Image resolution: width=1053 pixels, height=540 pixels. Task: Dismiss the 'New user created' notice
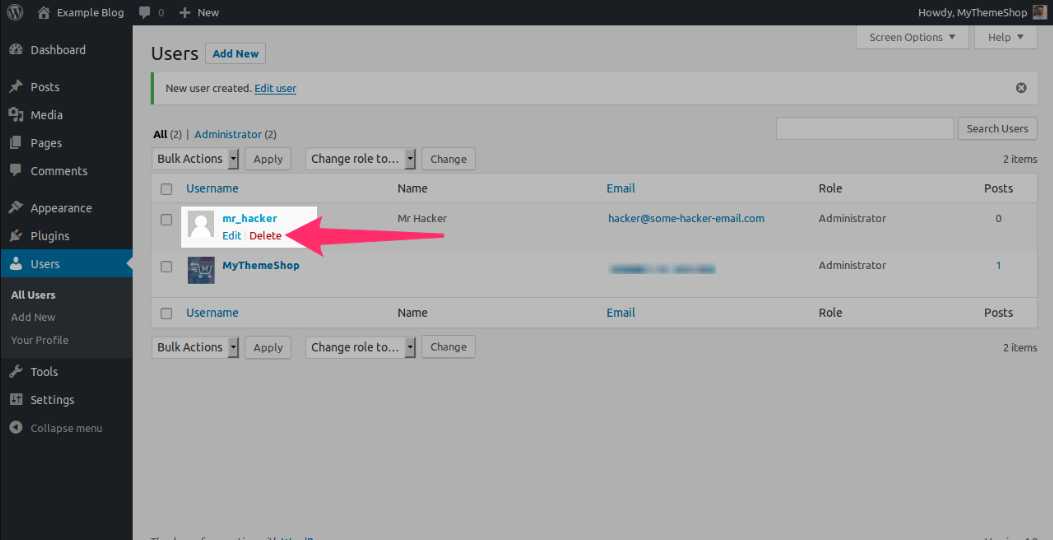click(x=1021, y=88)
